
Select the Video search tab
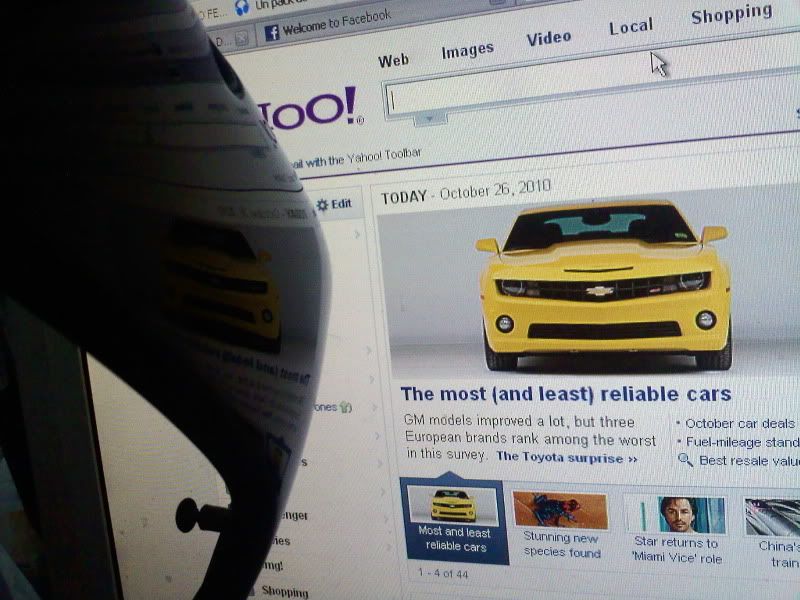(x=548, y=38)
